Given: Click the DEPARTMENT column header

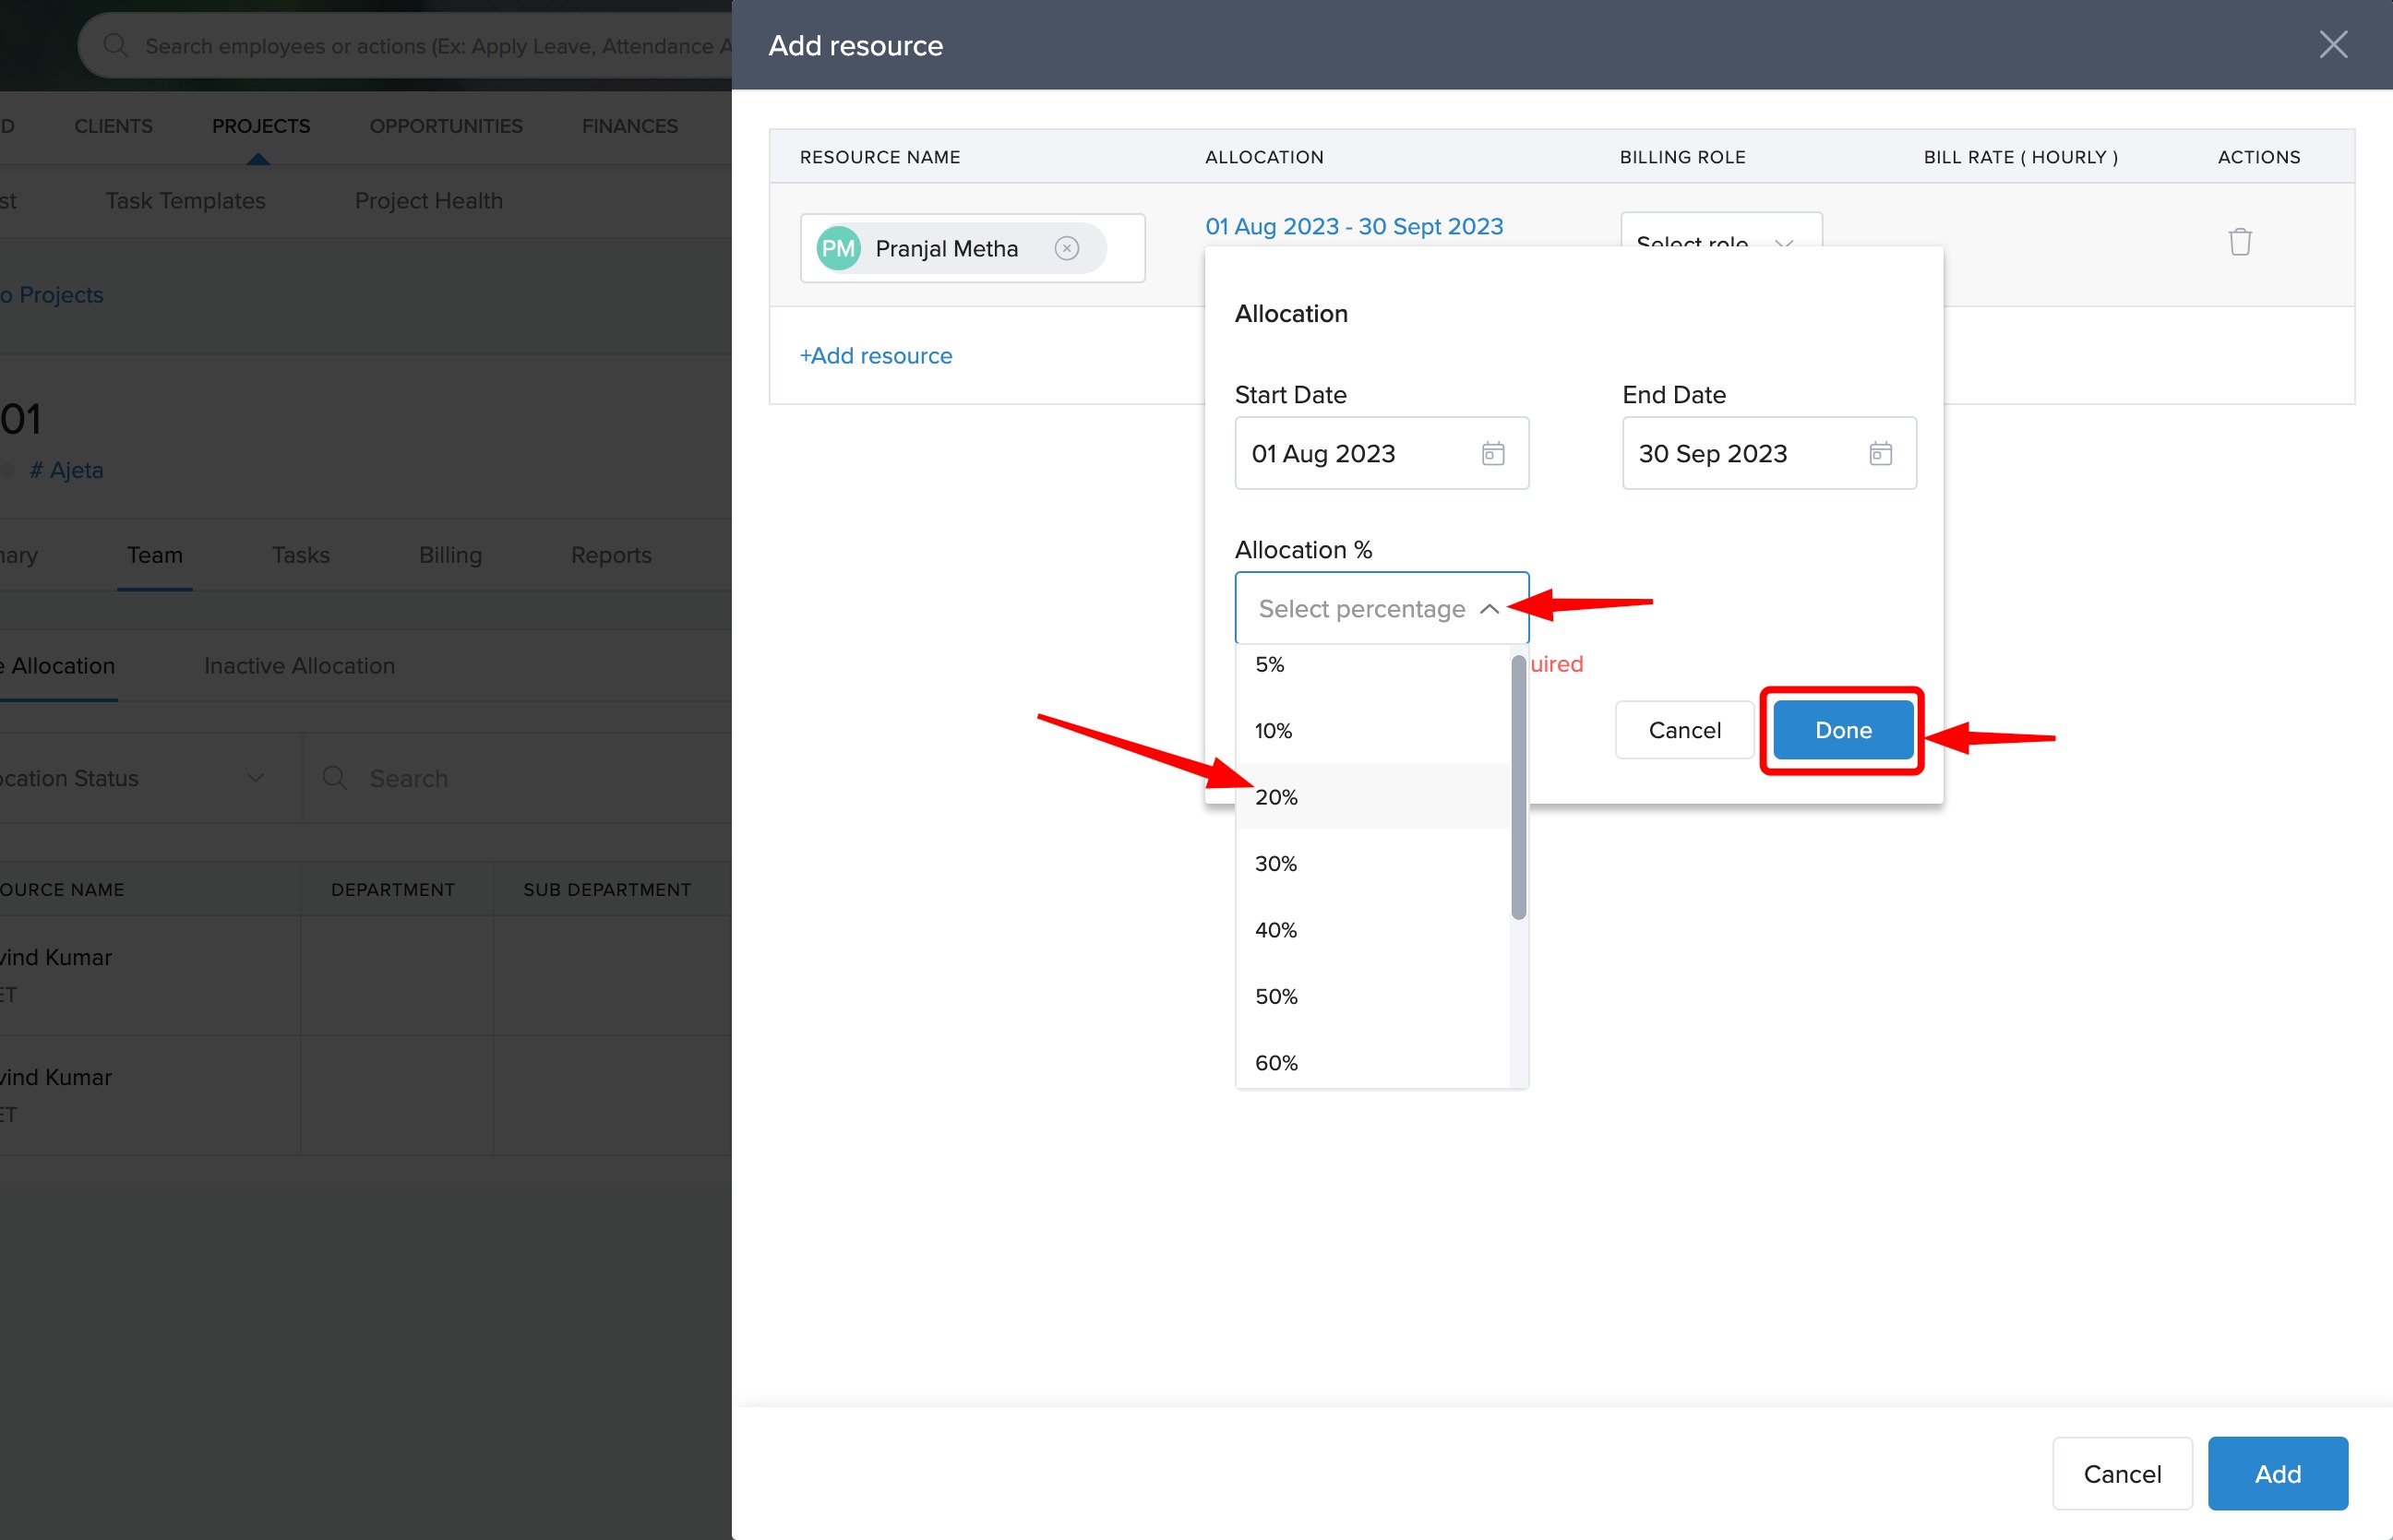Looking at the screenshot, I should pyautogui.click(x=393, y=889).
